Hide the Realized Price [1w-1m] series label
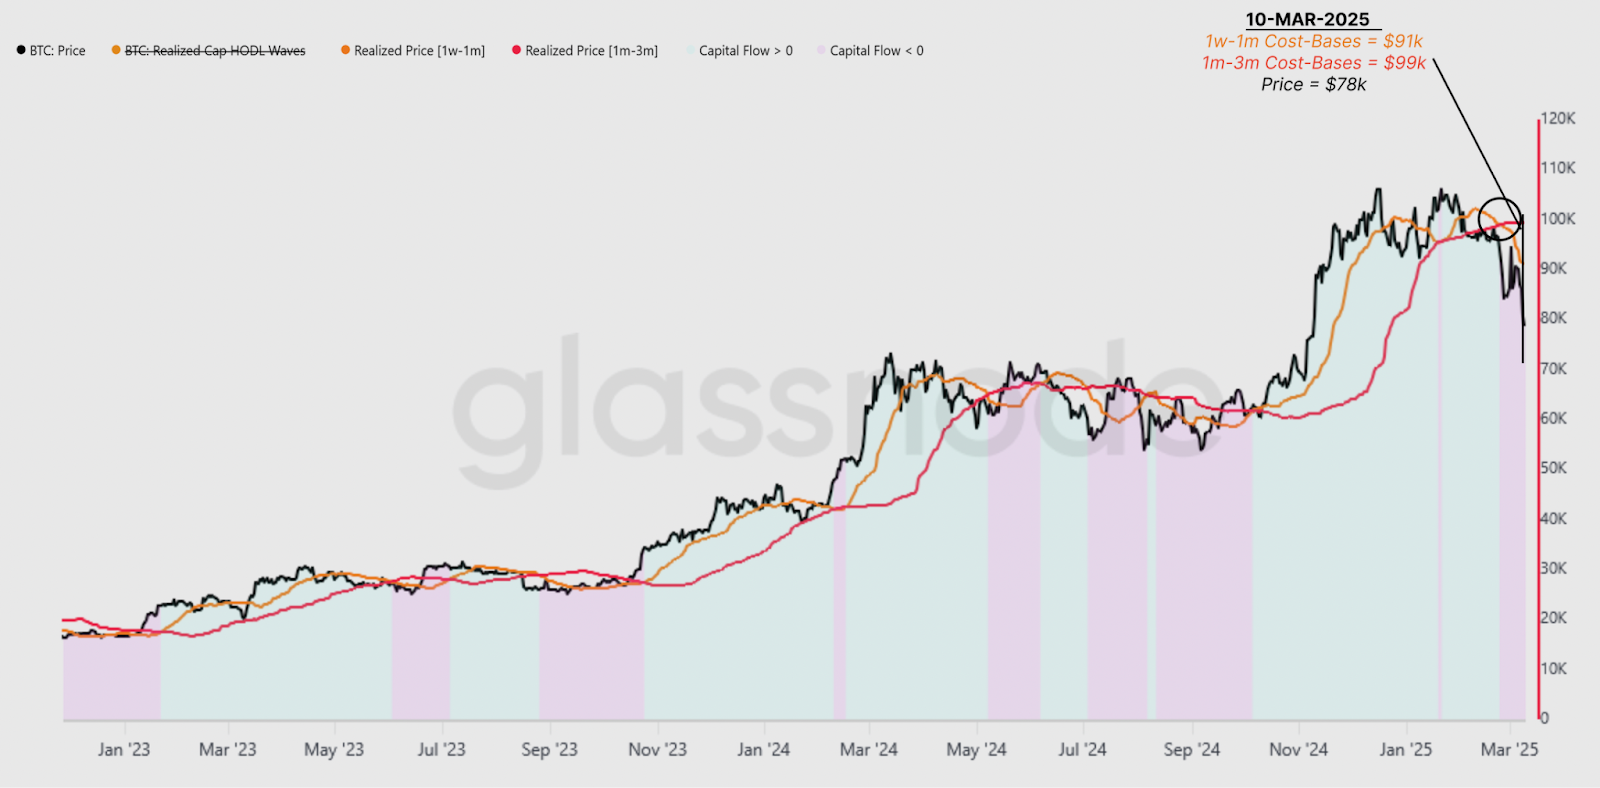This screenshot has width=1600, height=788. point(419,51)
